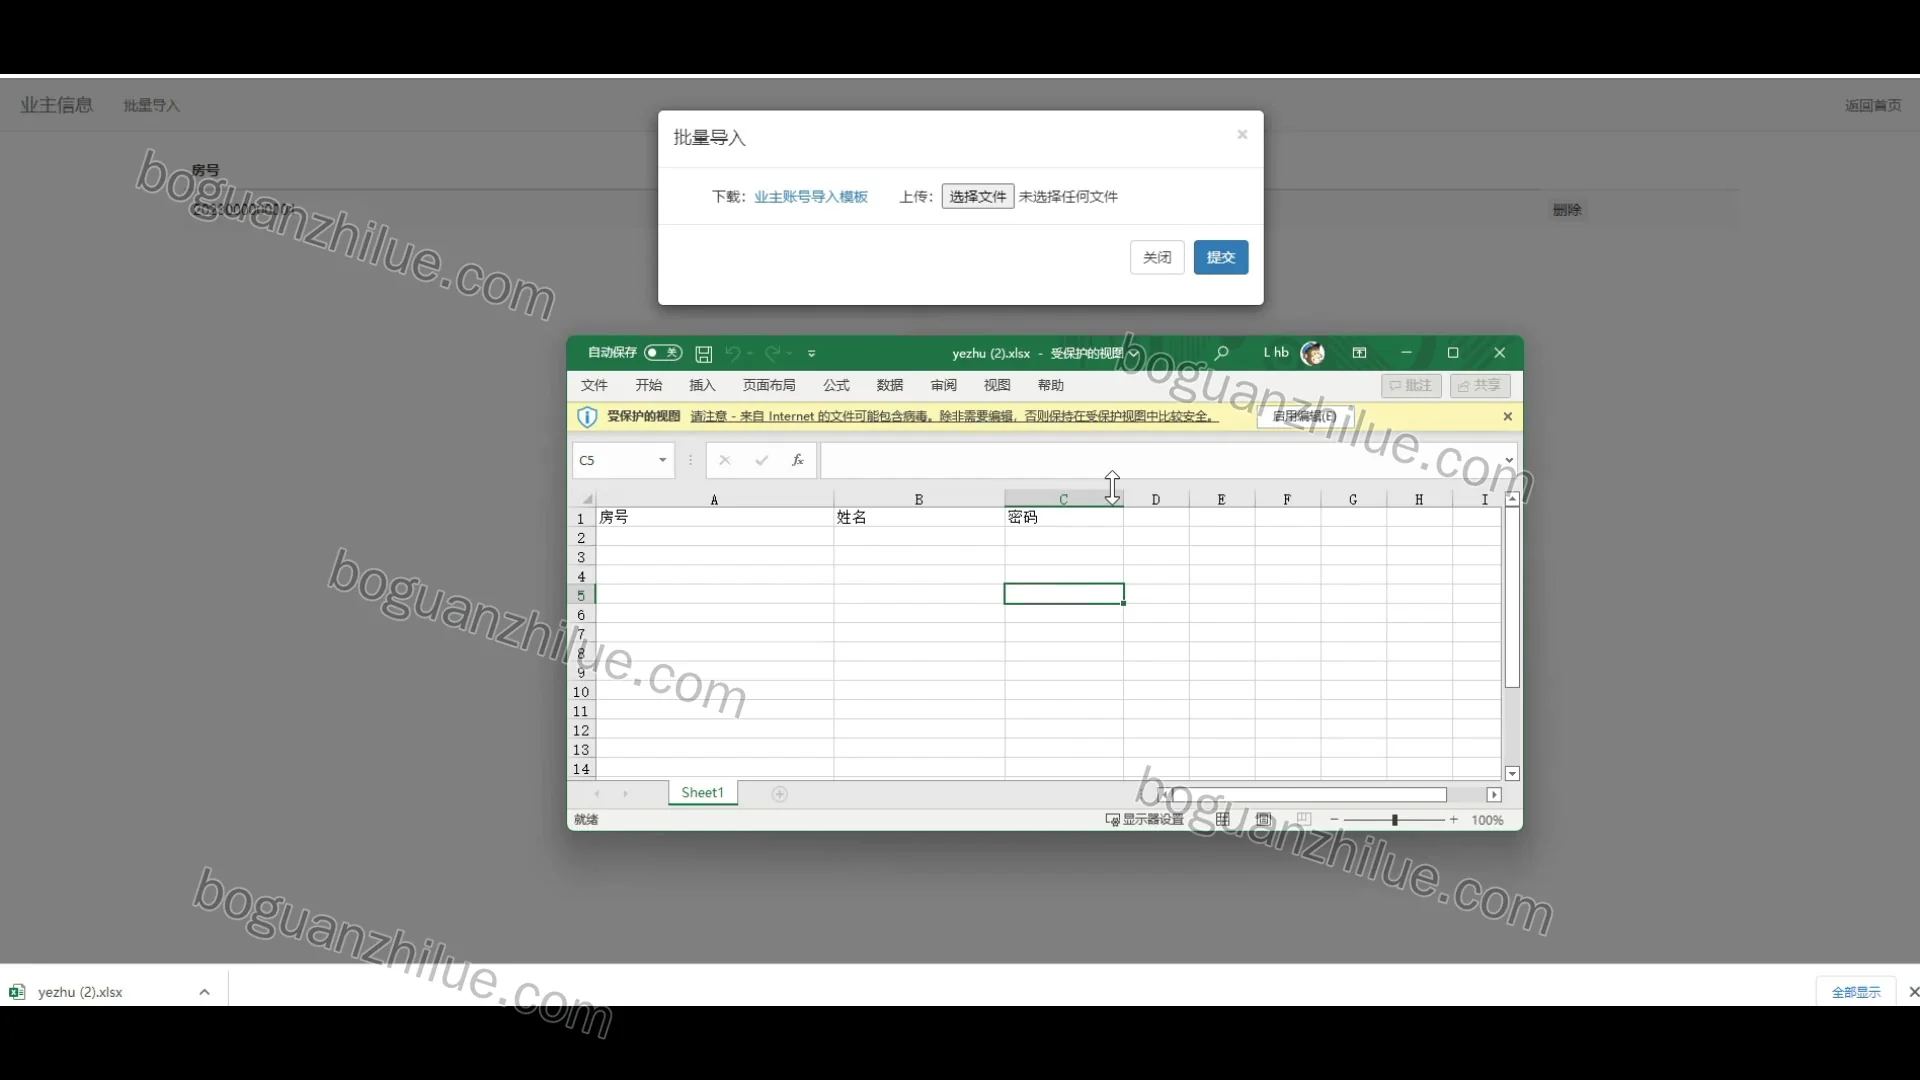Click the zoom slider handle in Excel

[x=1394, y=819]
